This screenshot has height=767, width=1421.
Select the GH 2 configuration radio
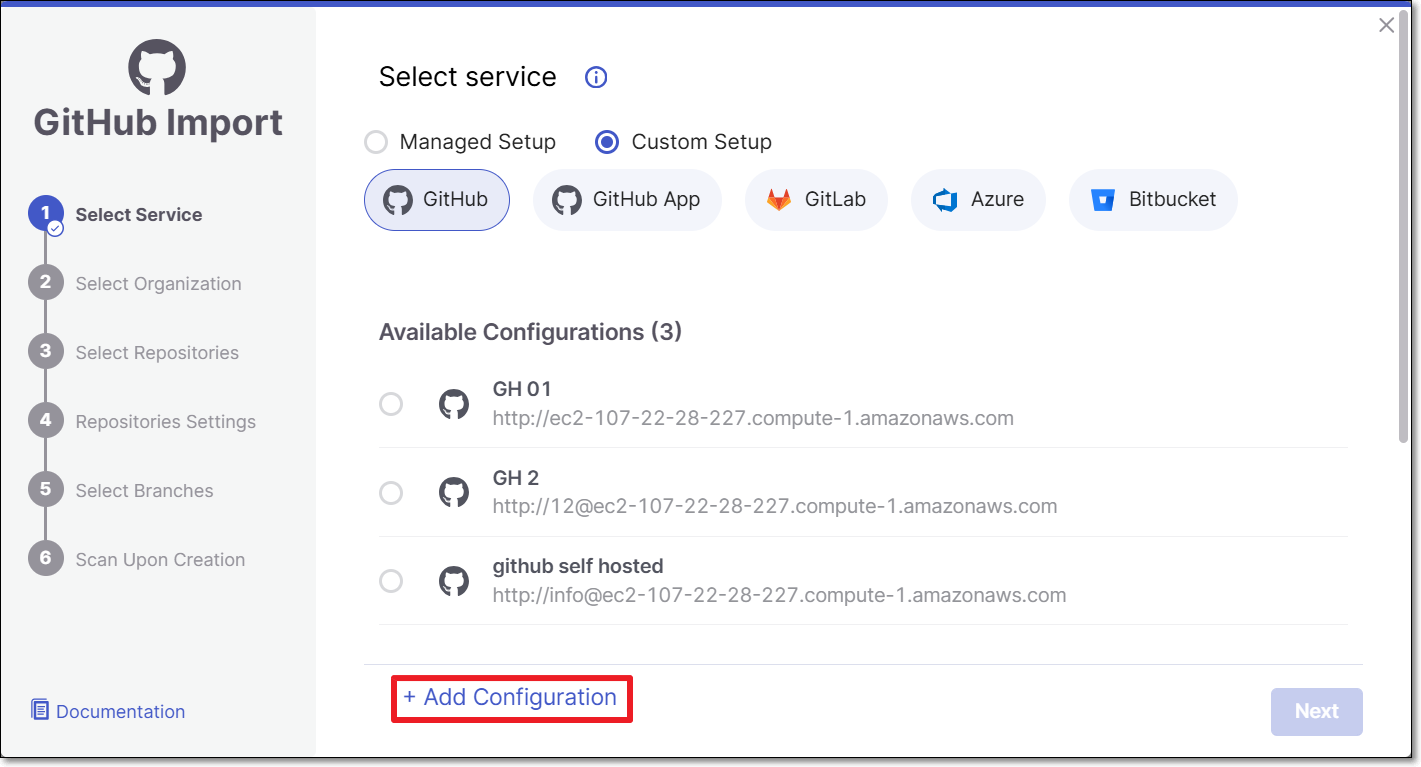pyautogui.click(x=391, y=493)
